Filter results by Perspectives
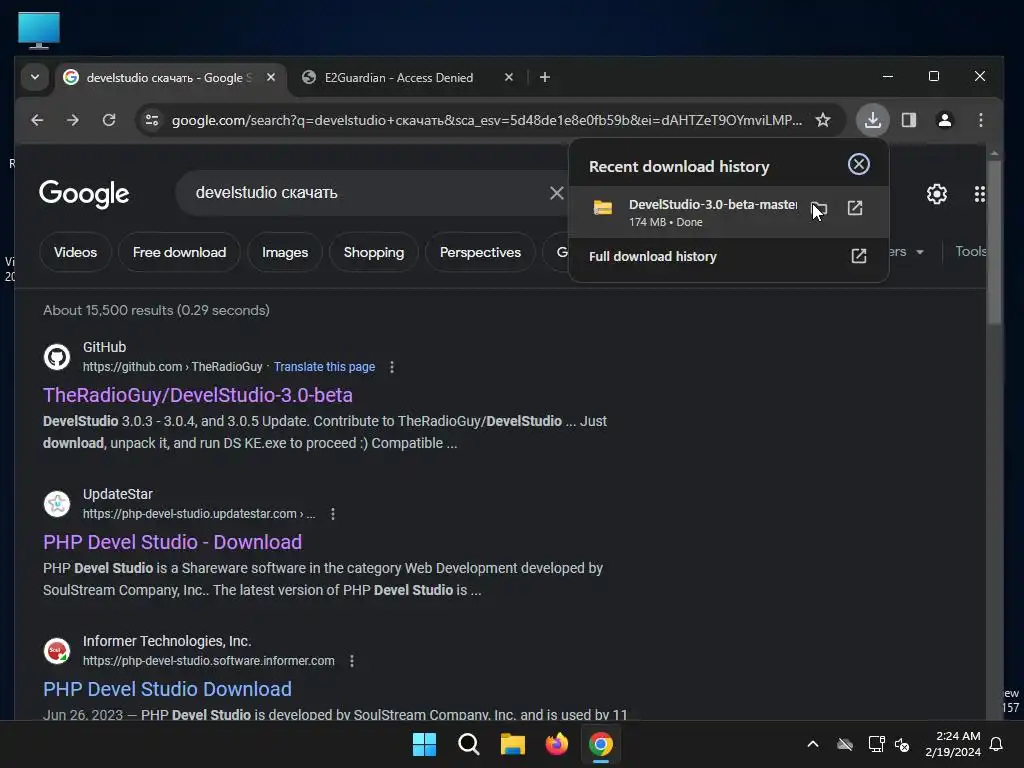The height and width of the screenshot is (768, 1024). point(480,252)
